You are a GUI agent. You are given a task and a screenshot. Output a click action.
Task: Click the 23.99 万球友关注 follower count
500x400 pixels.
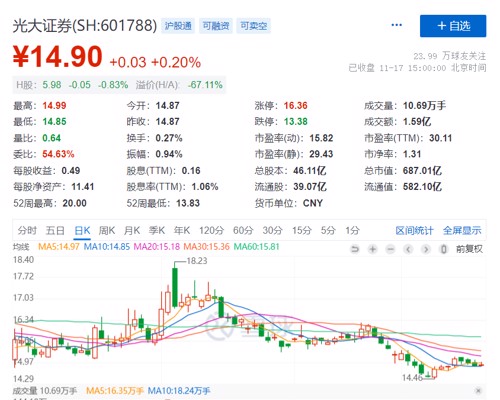tap(450, 56)
